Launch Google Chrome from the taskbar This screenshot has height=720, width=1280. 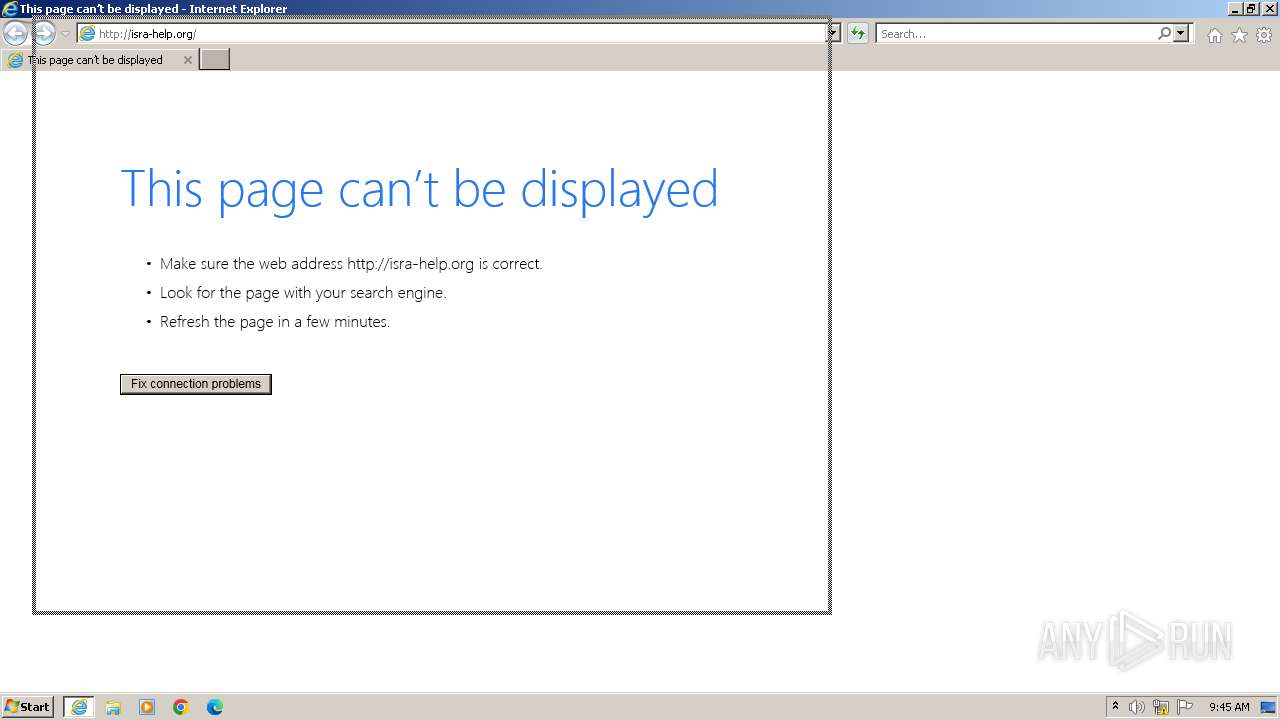pyautogui.click(x=181, y=707)
